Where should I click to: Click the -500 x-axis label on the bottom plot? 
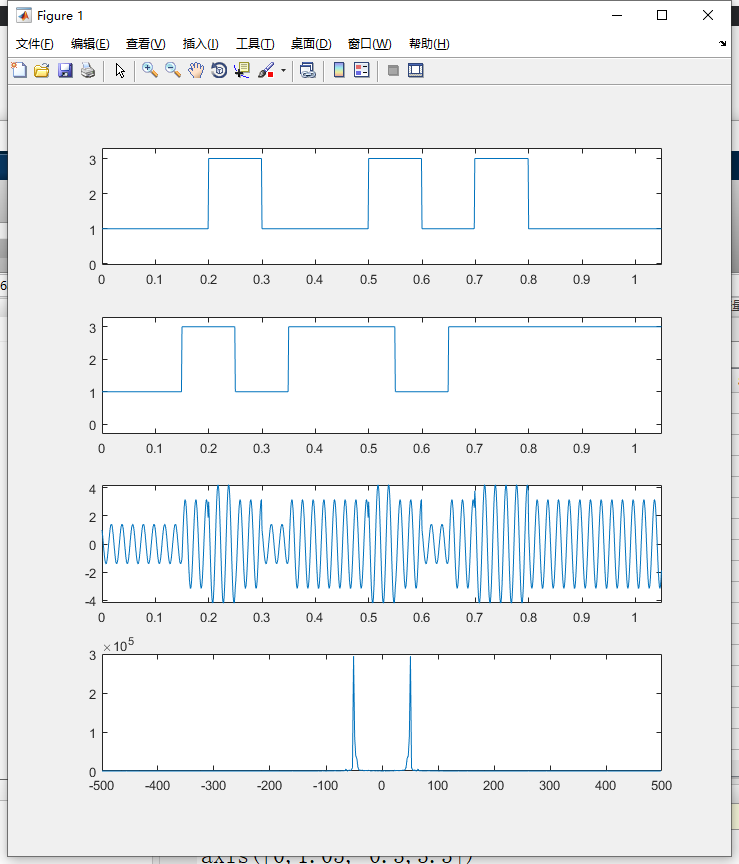coord(102,786)
